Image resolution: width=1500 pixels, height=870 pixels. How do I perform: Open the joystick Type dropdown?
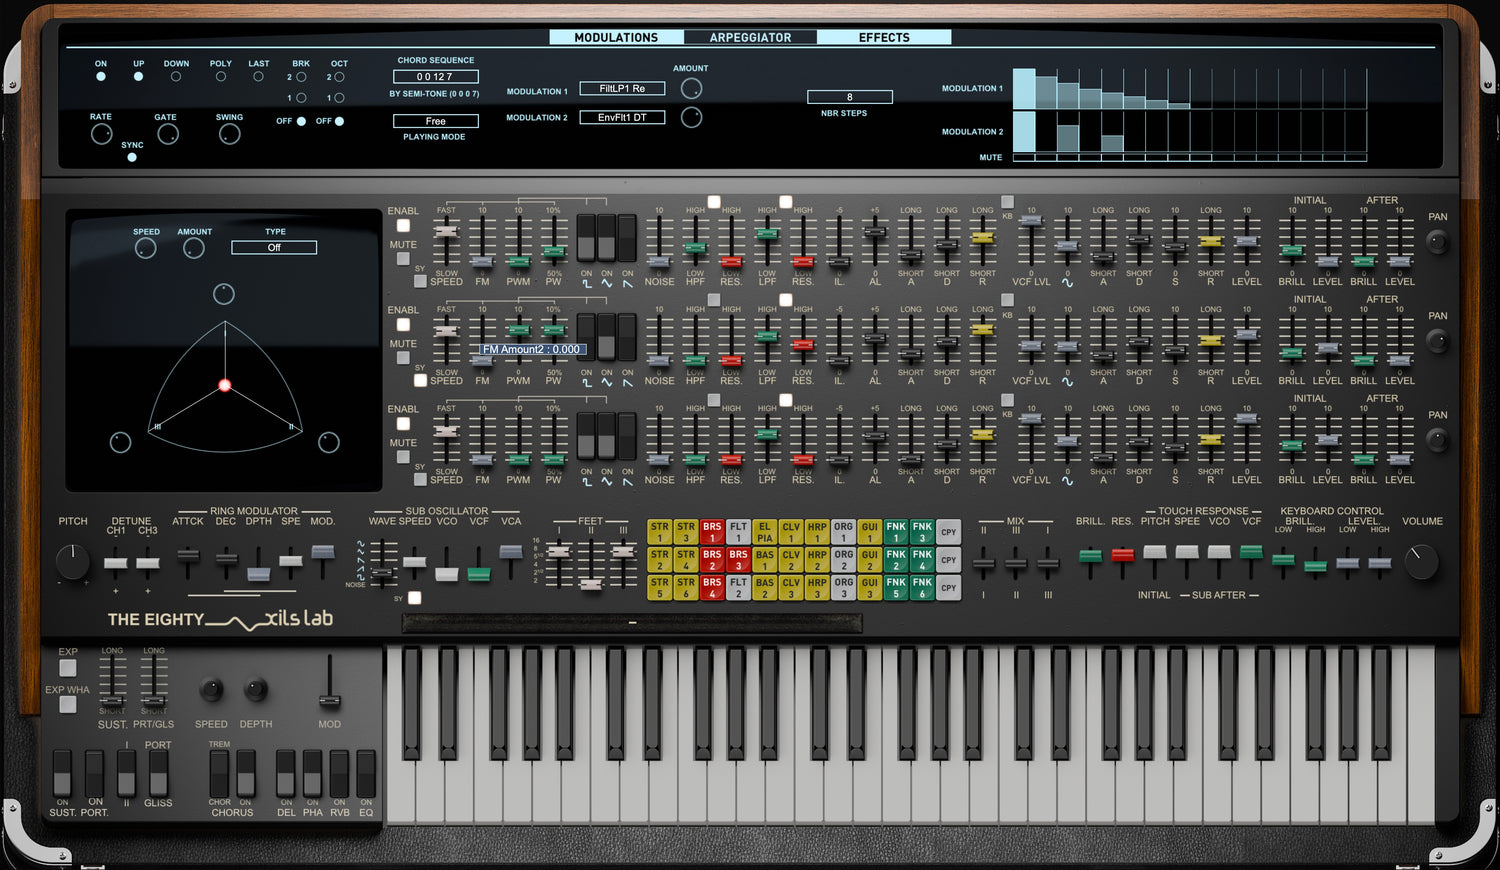tap(274, 247)
